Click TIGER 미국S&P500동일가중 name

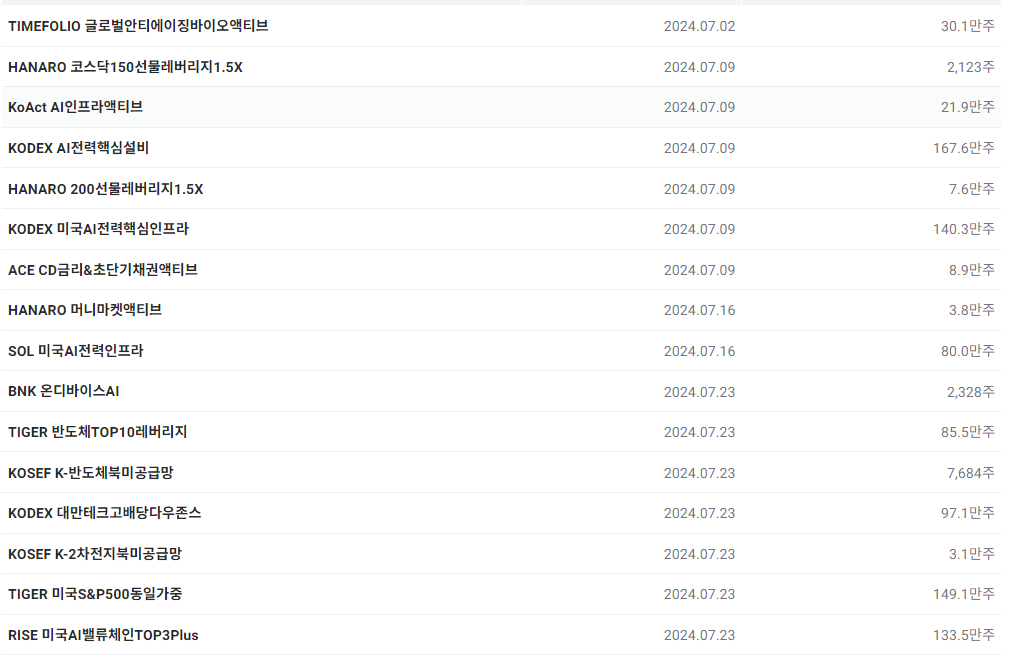pos(95,594)
